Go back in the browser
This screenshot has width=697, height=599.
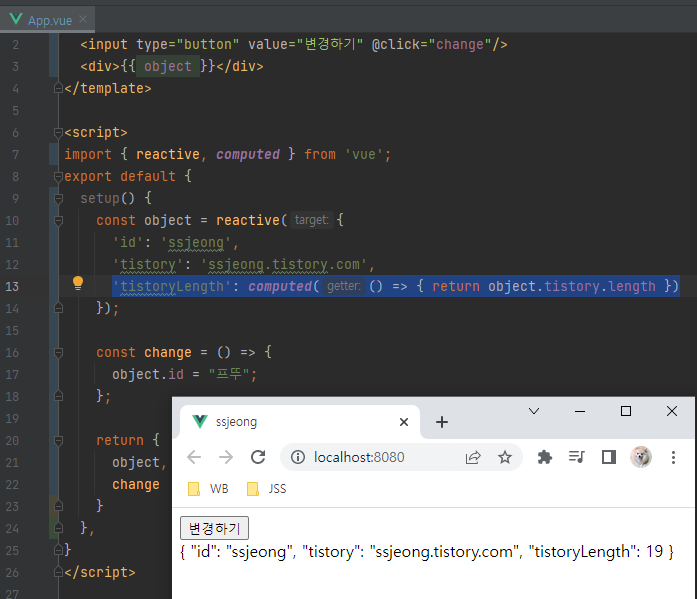point(194,457)
